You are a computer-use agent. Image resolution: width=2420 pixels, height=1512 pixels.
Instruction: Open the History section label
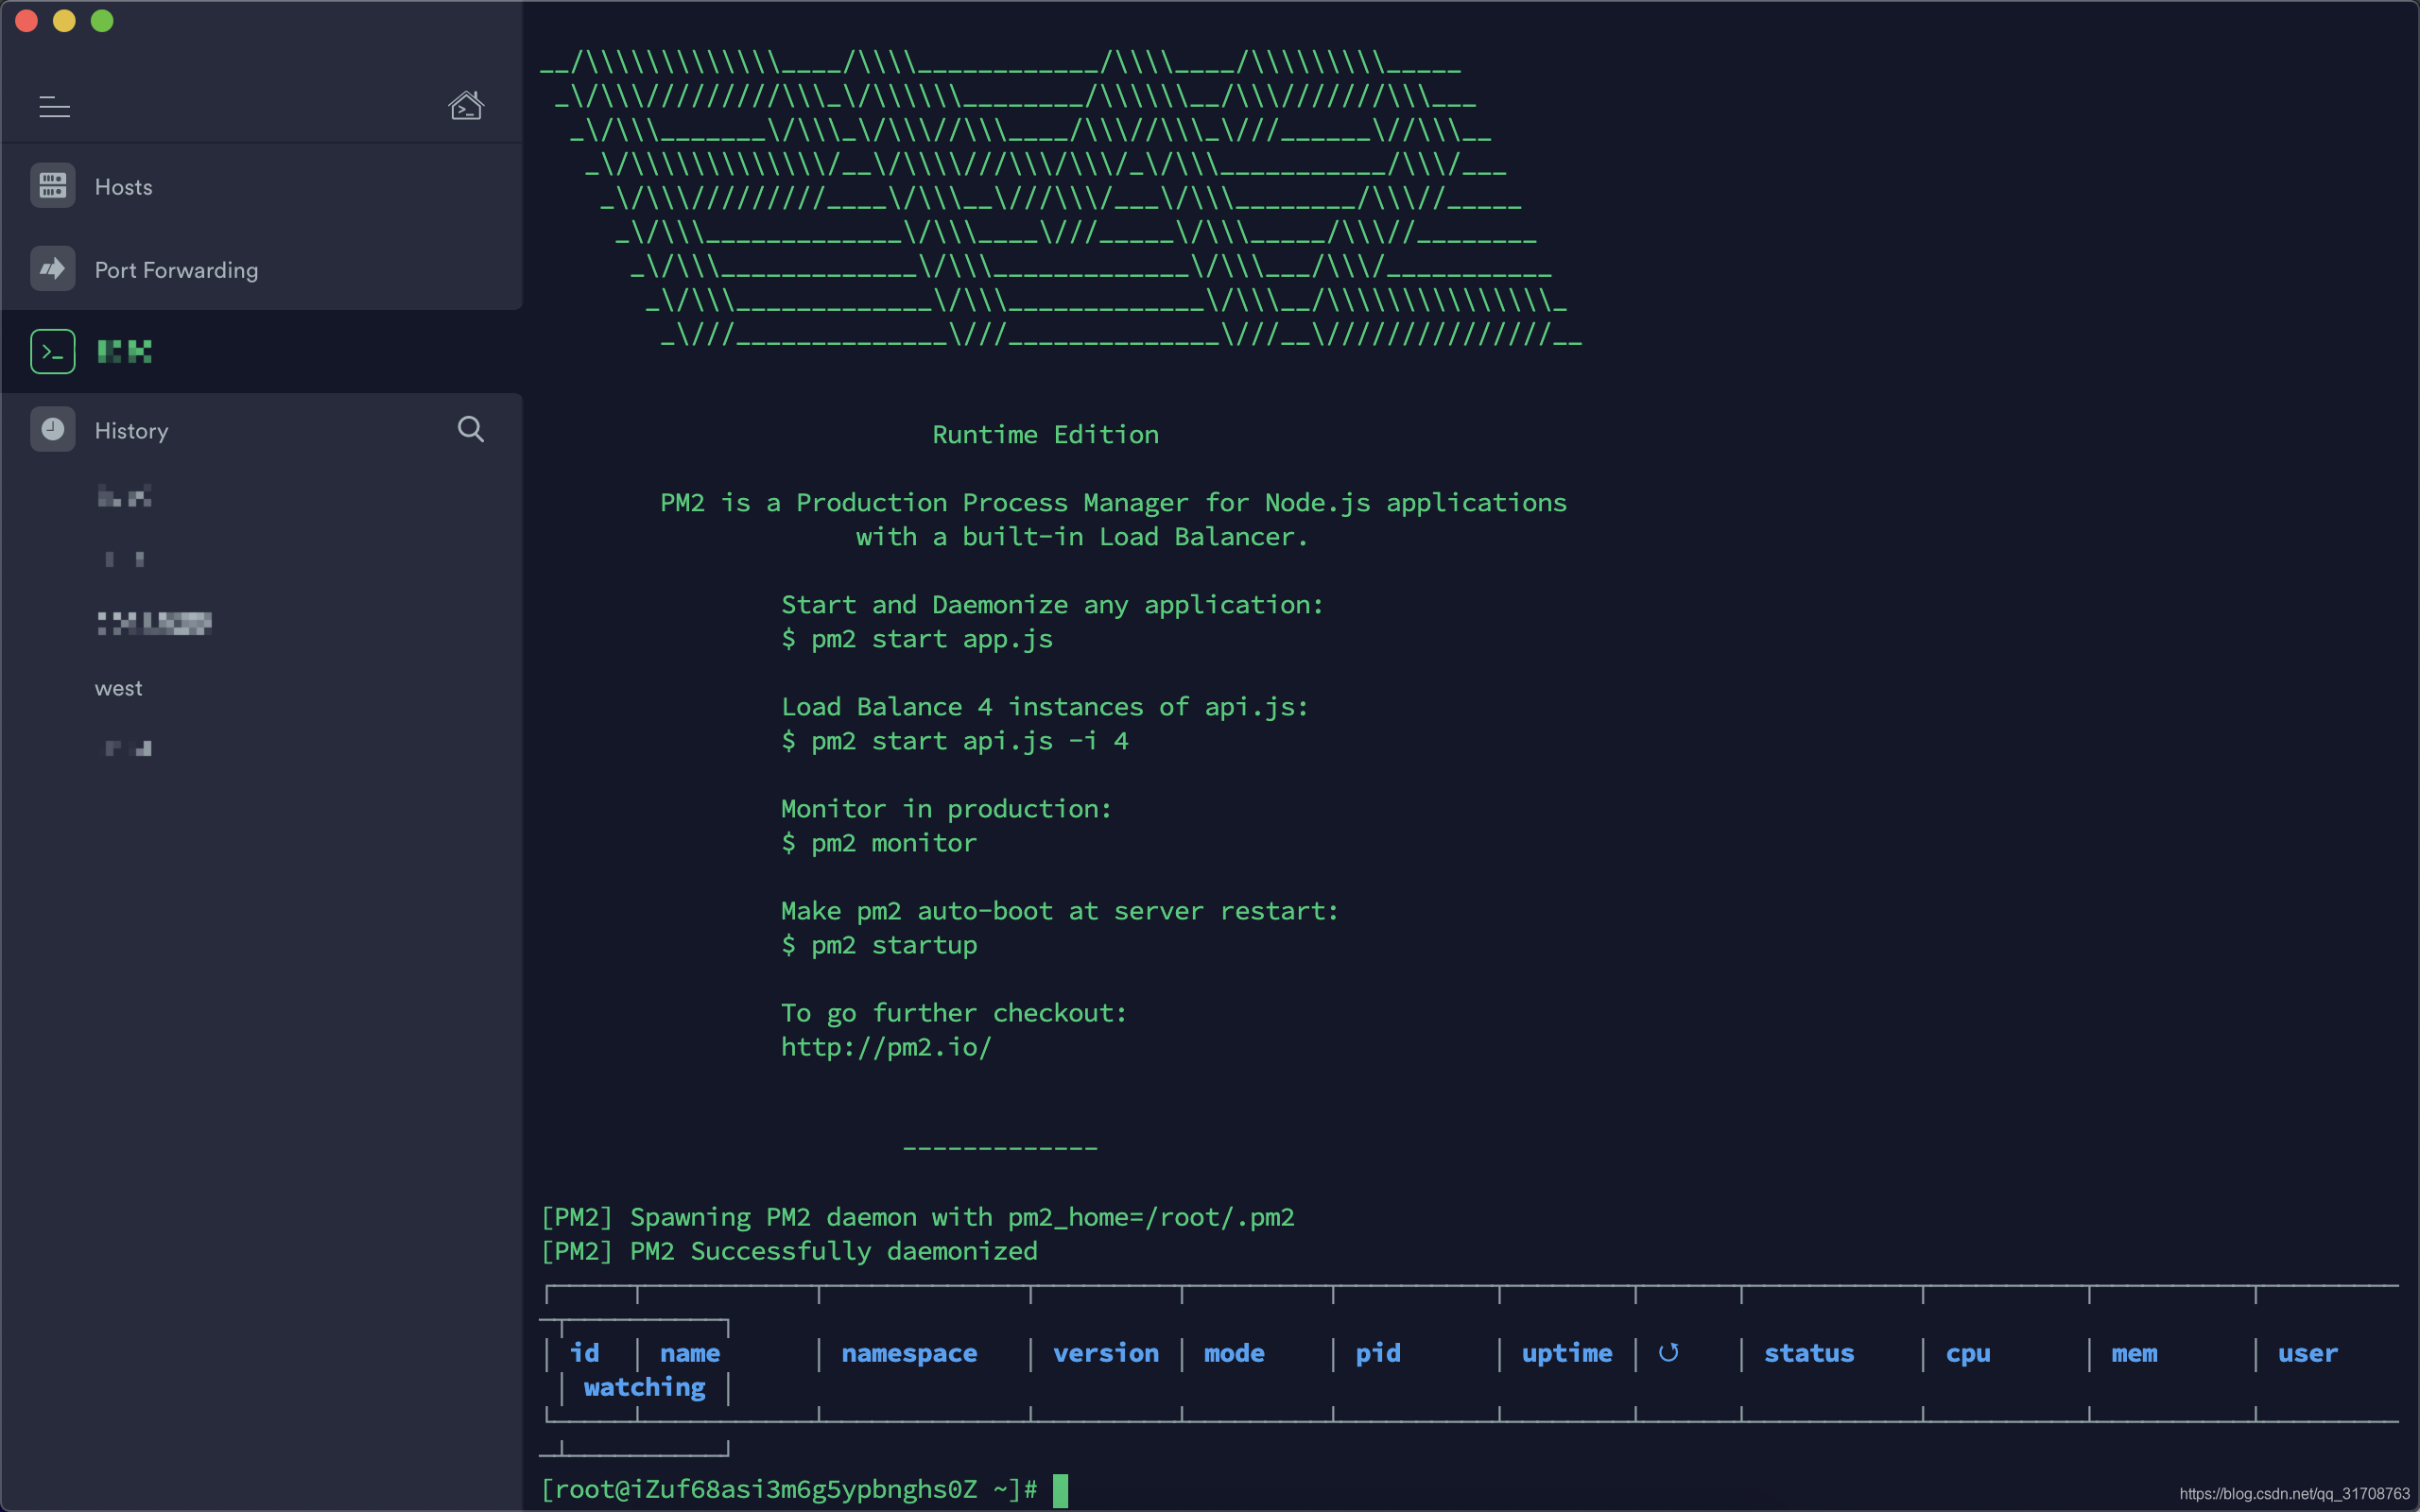[x=131, y=431]
